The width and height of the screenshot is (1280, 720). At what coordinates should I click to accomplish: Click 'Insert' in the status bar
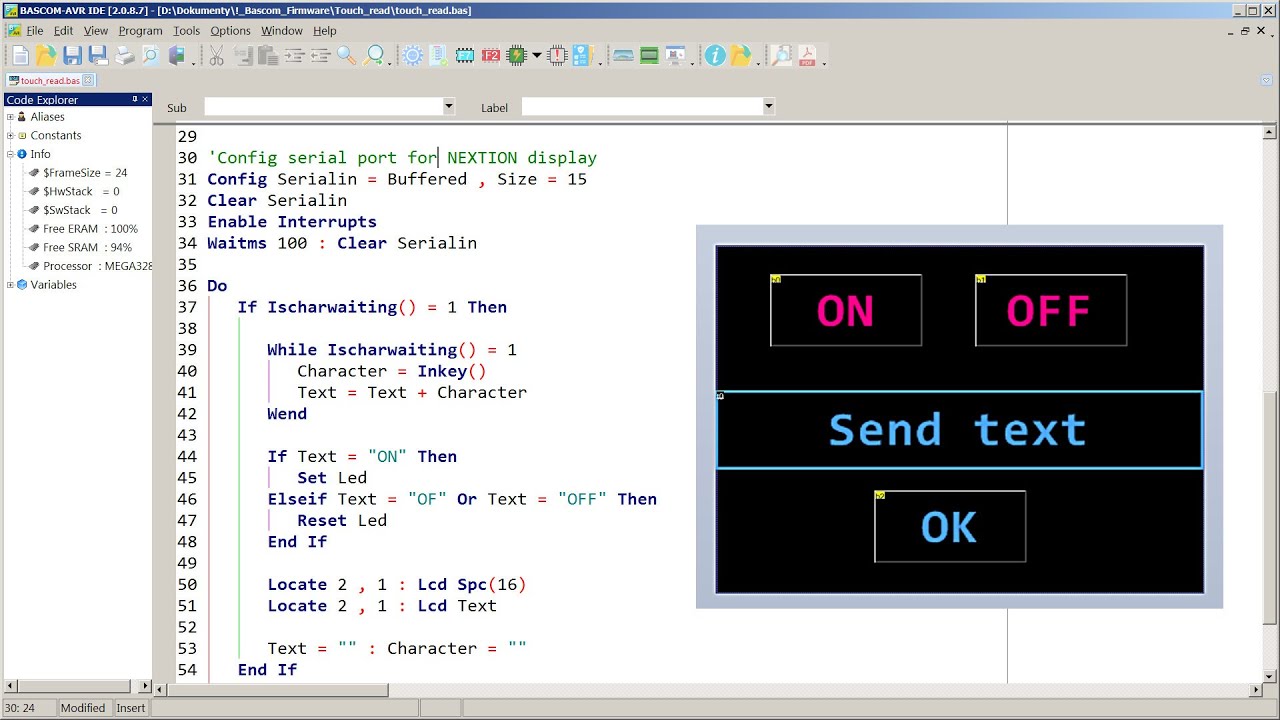pos(131,708)
